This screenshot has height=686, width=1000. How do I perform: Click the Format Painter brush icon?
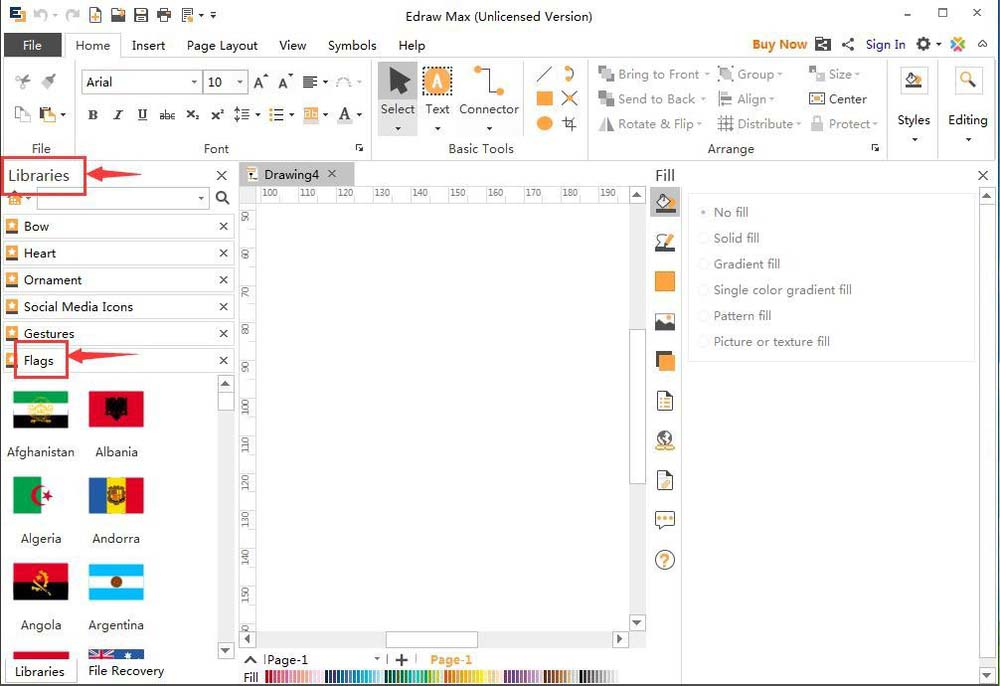click(49, 82)
